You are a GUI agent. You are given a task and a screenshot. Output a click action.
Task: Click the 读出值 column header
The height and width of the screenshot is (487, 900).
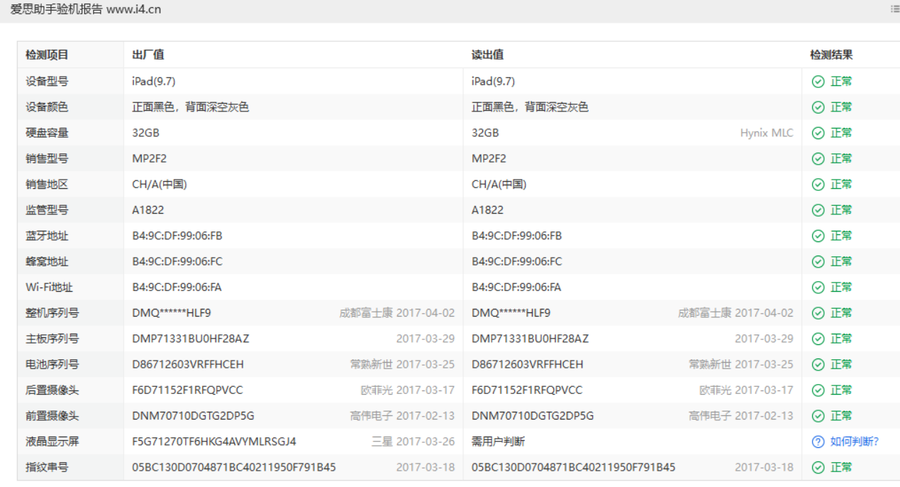click(487, 55)
